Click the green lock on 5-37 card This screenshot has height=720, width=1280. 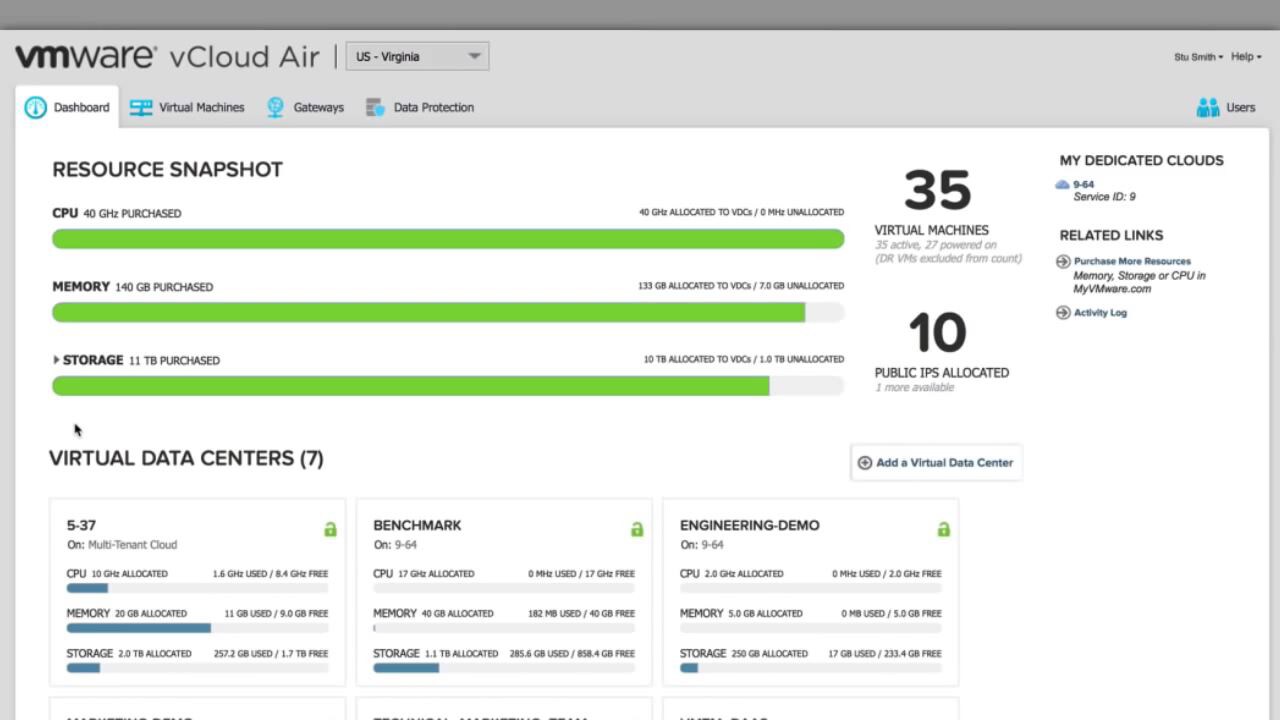click(x=330, y=529)
